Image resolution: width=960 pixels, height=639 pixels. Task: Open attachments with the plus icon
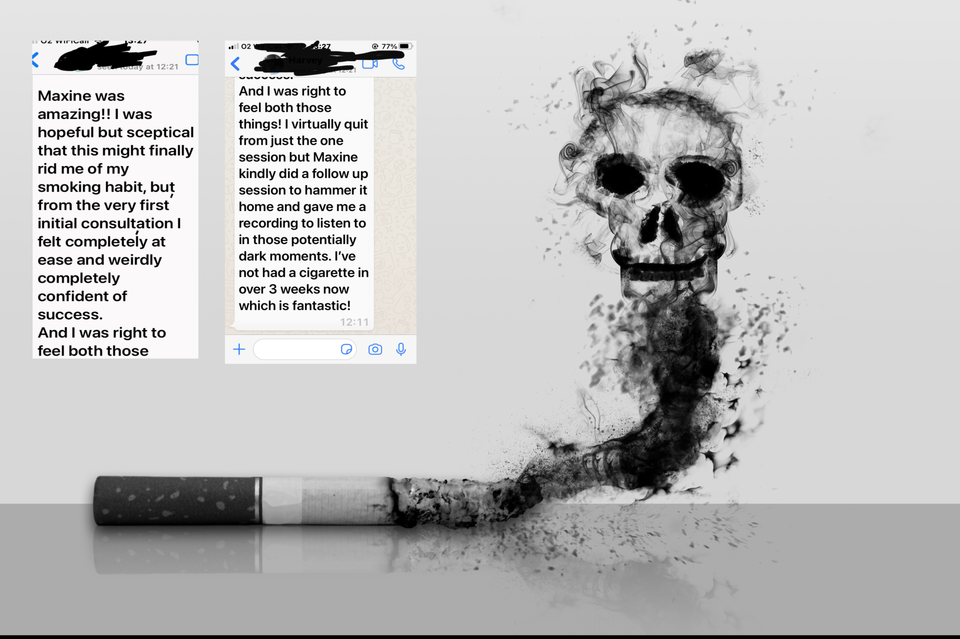point(239,349)
